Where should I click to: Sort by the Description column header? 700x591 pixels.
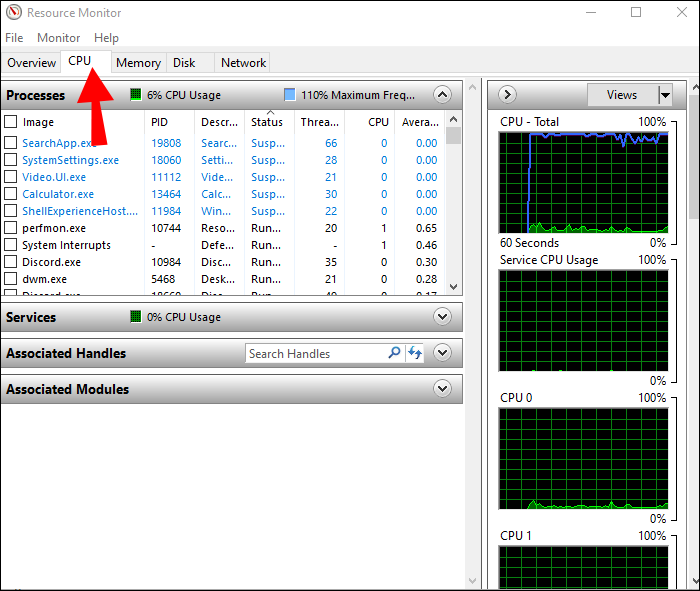pos(219,122)
